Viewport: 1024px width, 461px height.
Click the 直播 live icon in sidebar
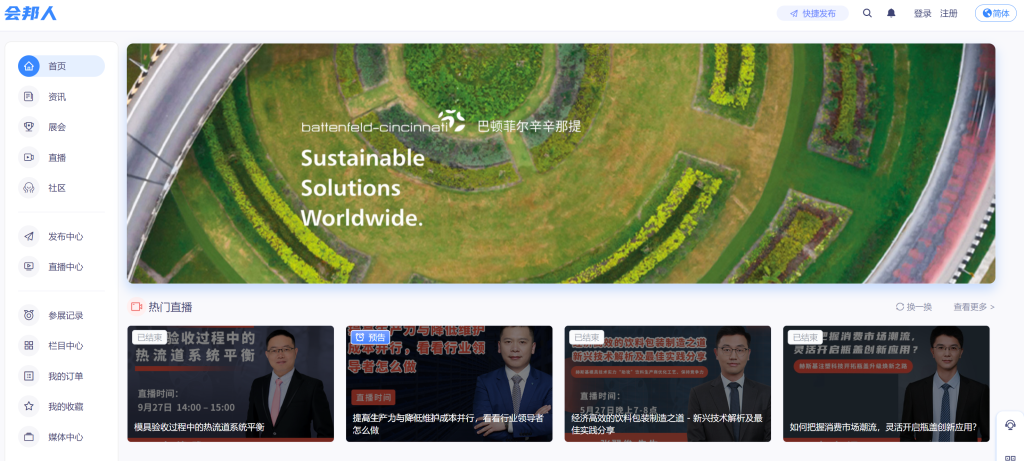[x=29, y=157]
